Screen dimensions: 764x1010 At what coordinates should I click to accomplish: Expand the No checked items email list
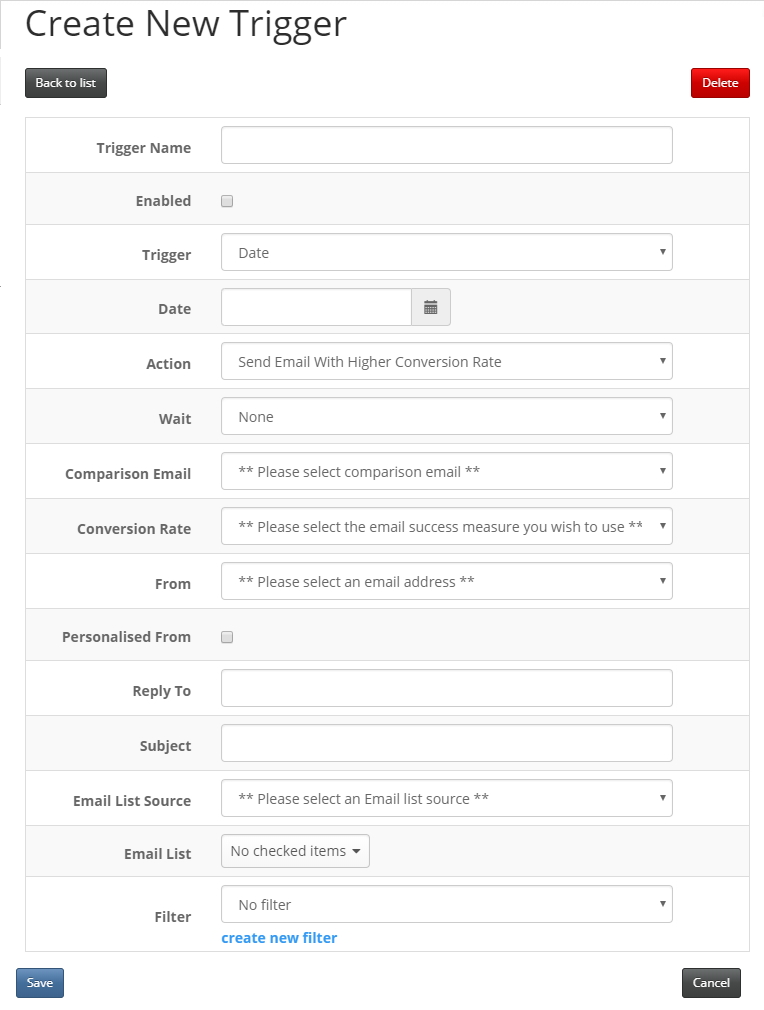click(x=294, y=851)
